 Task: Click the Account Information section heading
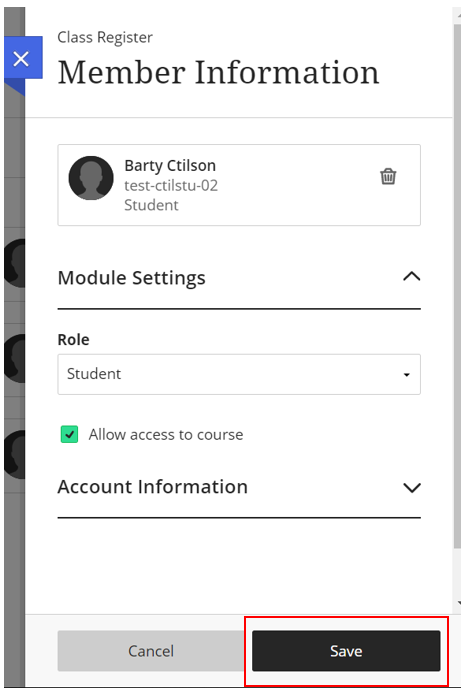(153, 487)
